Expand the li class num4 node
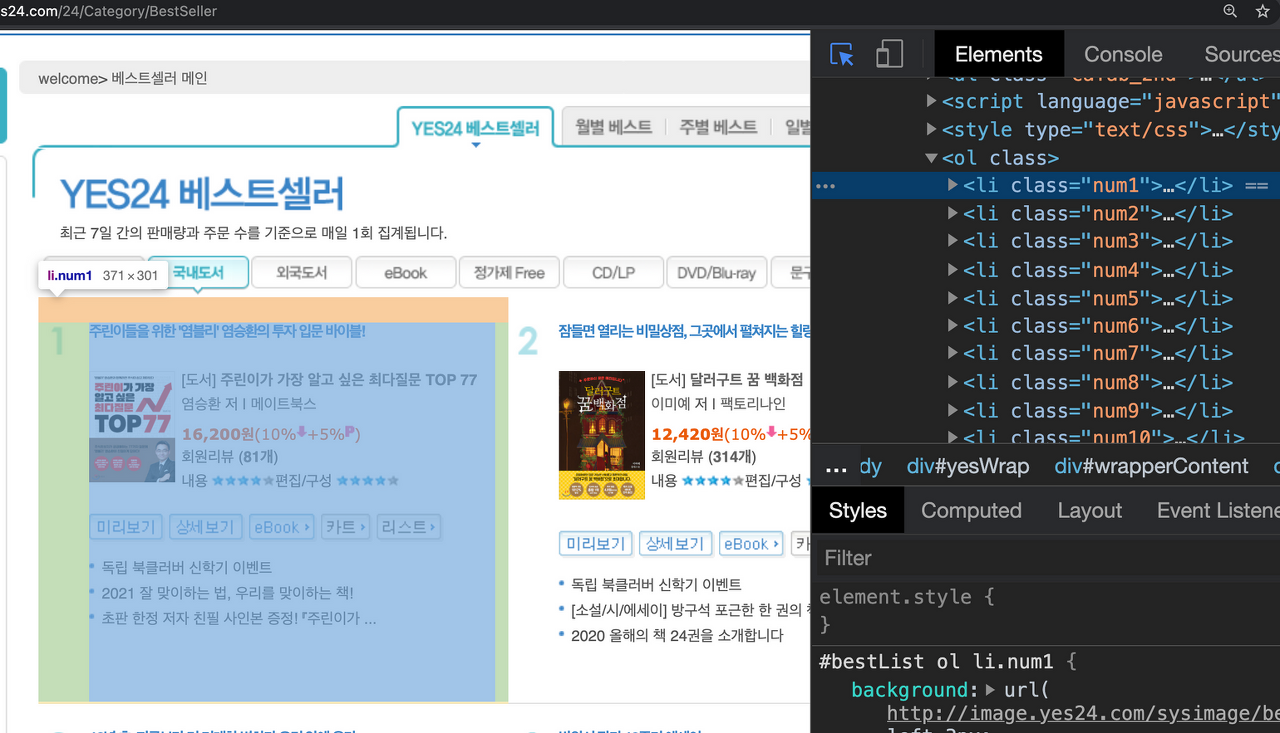Viewport: 1280px width, 733px height. 953,269
